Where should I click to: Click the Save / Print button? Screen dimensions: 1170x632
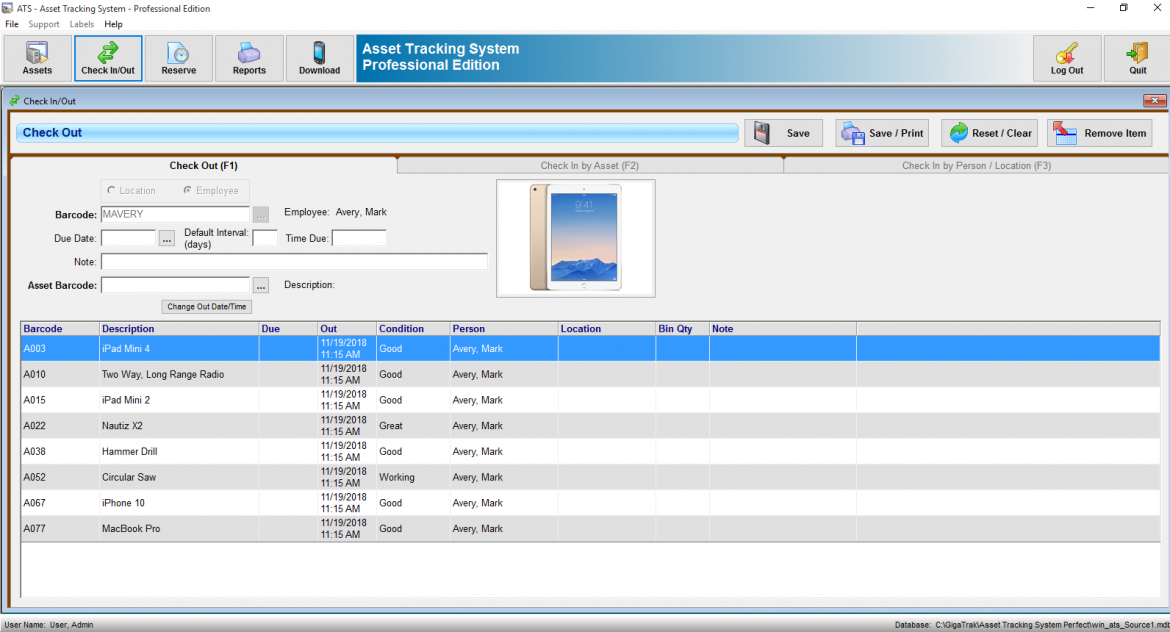coord(882,133)
